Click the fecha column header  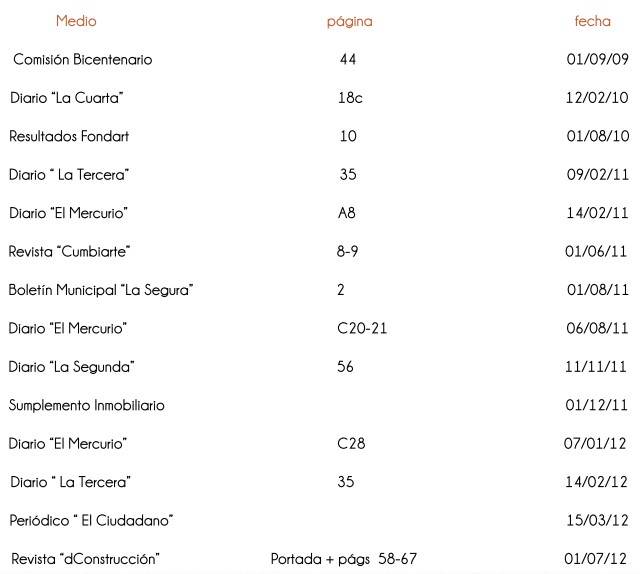click(x=593, y=21)
